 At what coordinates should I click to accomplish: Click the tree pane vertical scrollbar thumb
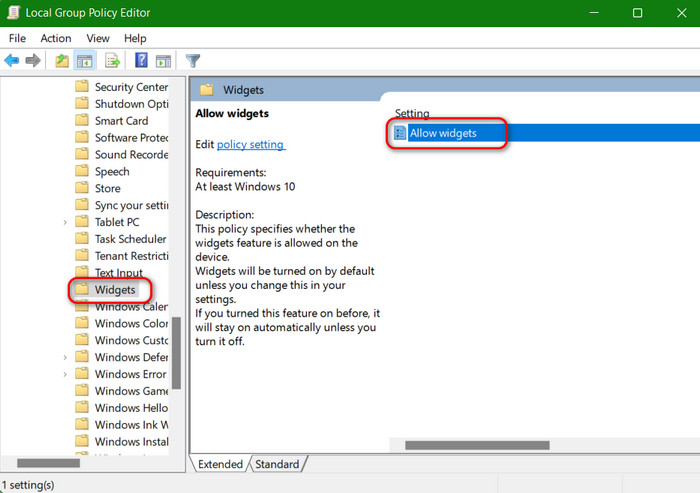point(176,353)
